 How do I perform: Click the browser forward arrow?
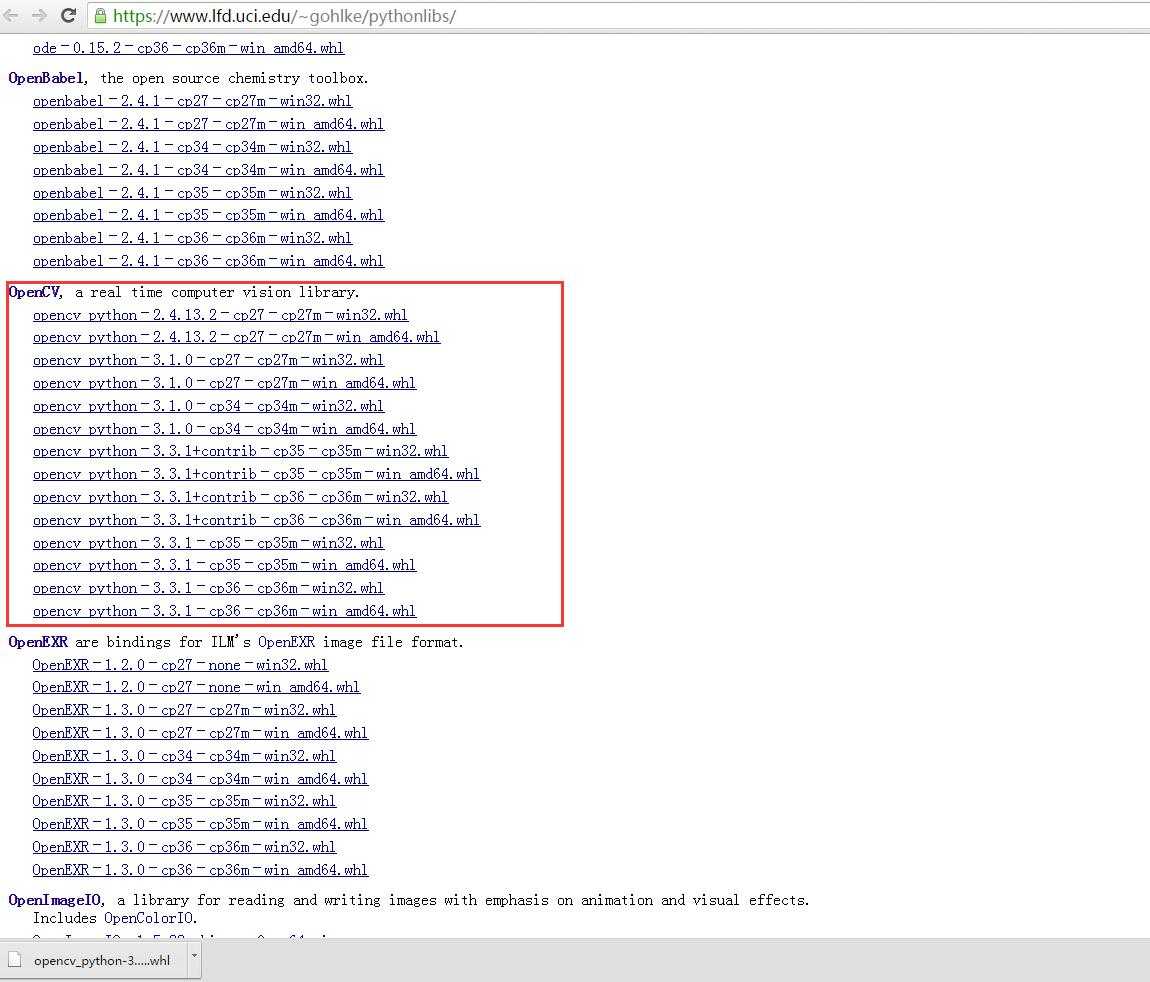(x=39, y=15)
